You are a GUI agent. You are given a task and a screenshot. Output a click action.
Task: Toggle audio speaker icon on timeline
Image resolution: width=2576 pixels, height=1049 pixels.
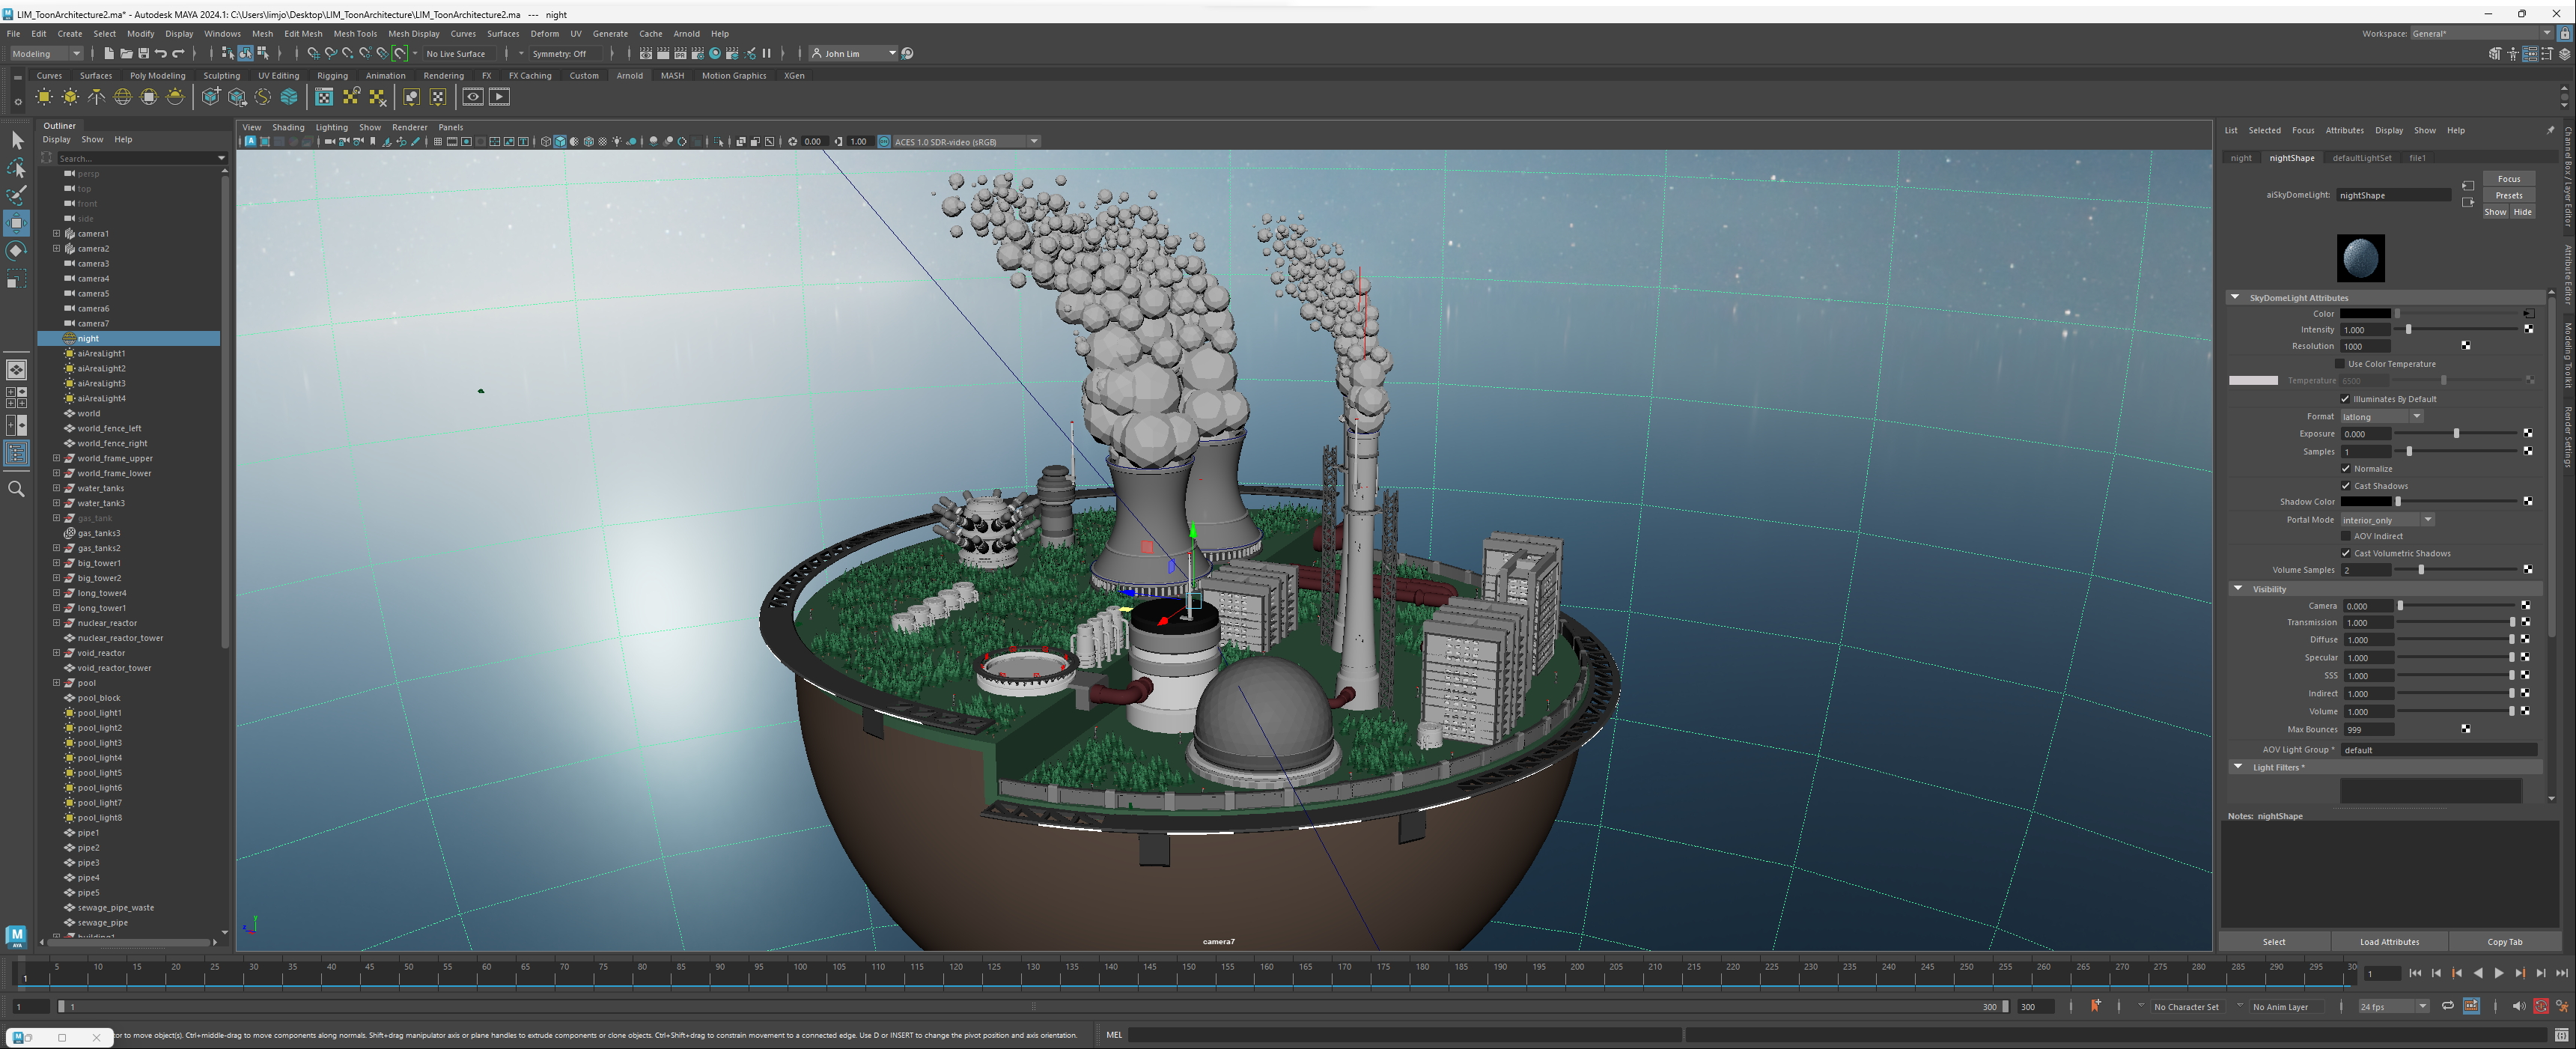pos(2518,1006)
